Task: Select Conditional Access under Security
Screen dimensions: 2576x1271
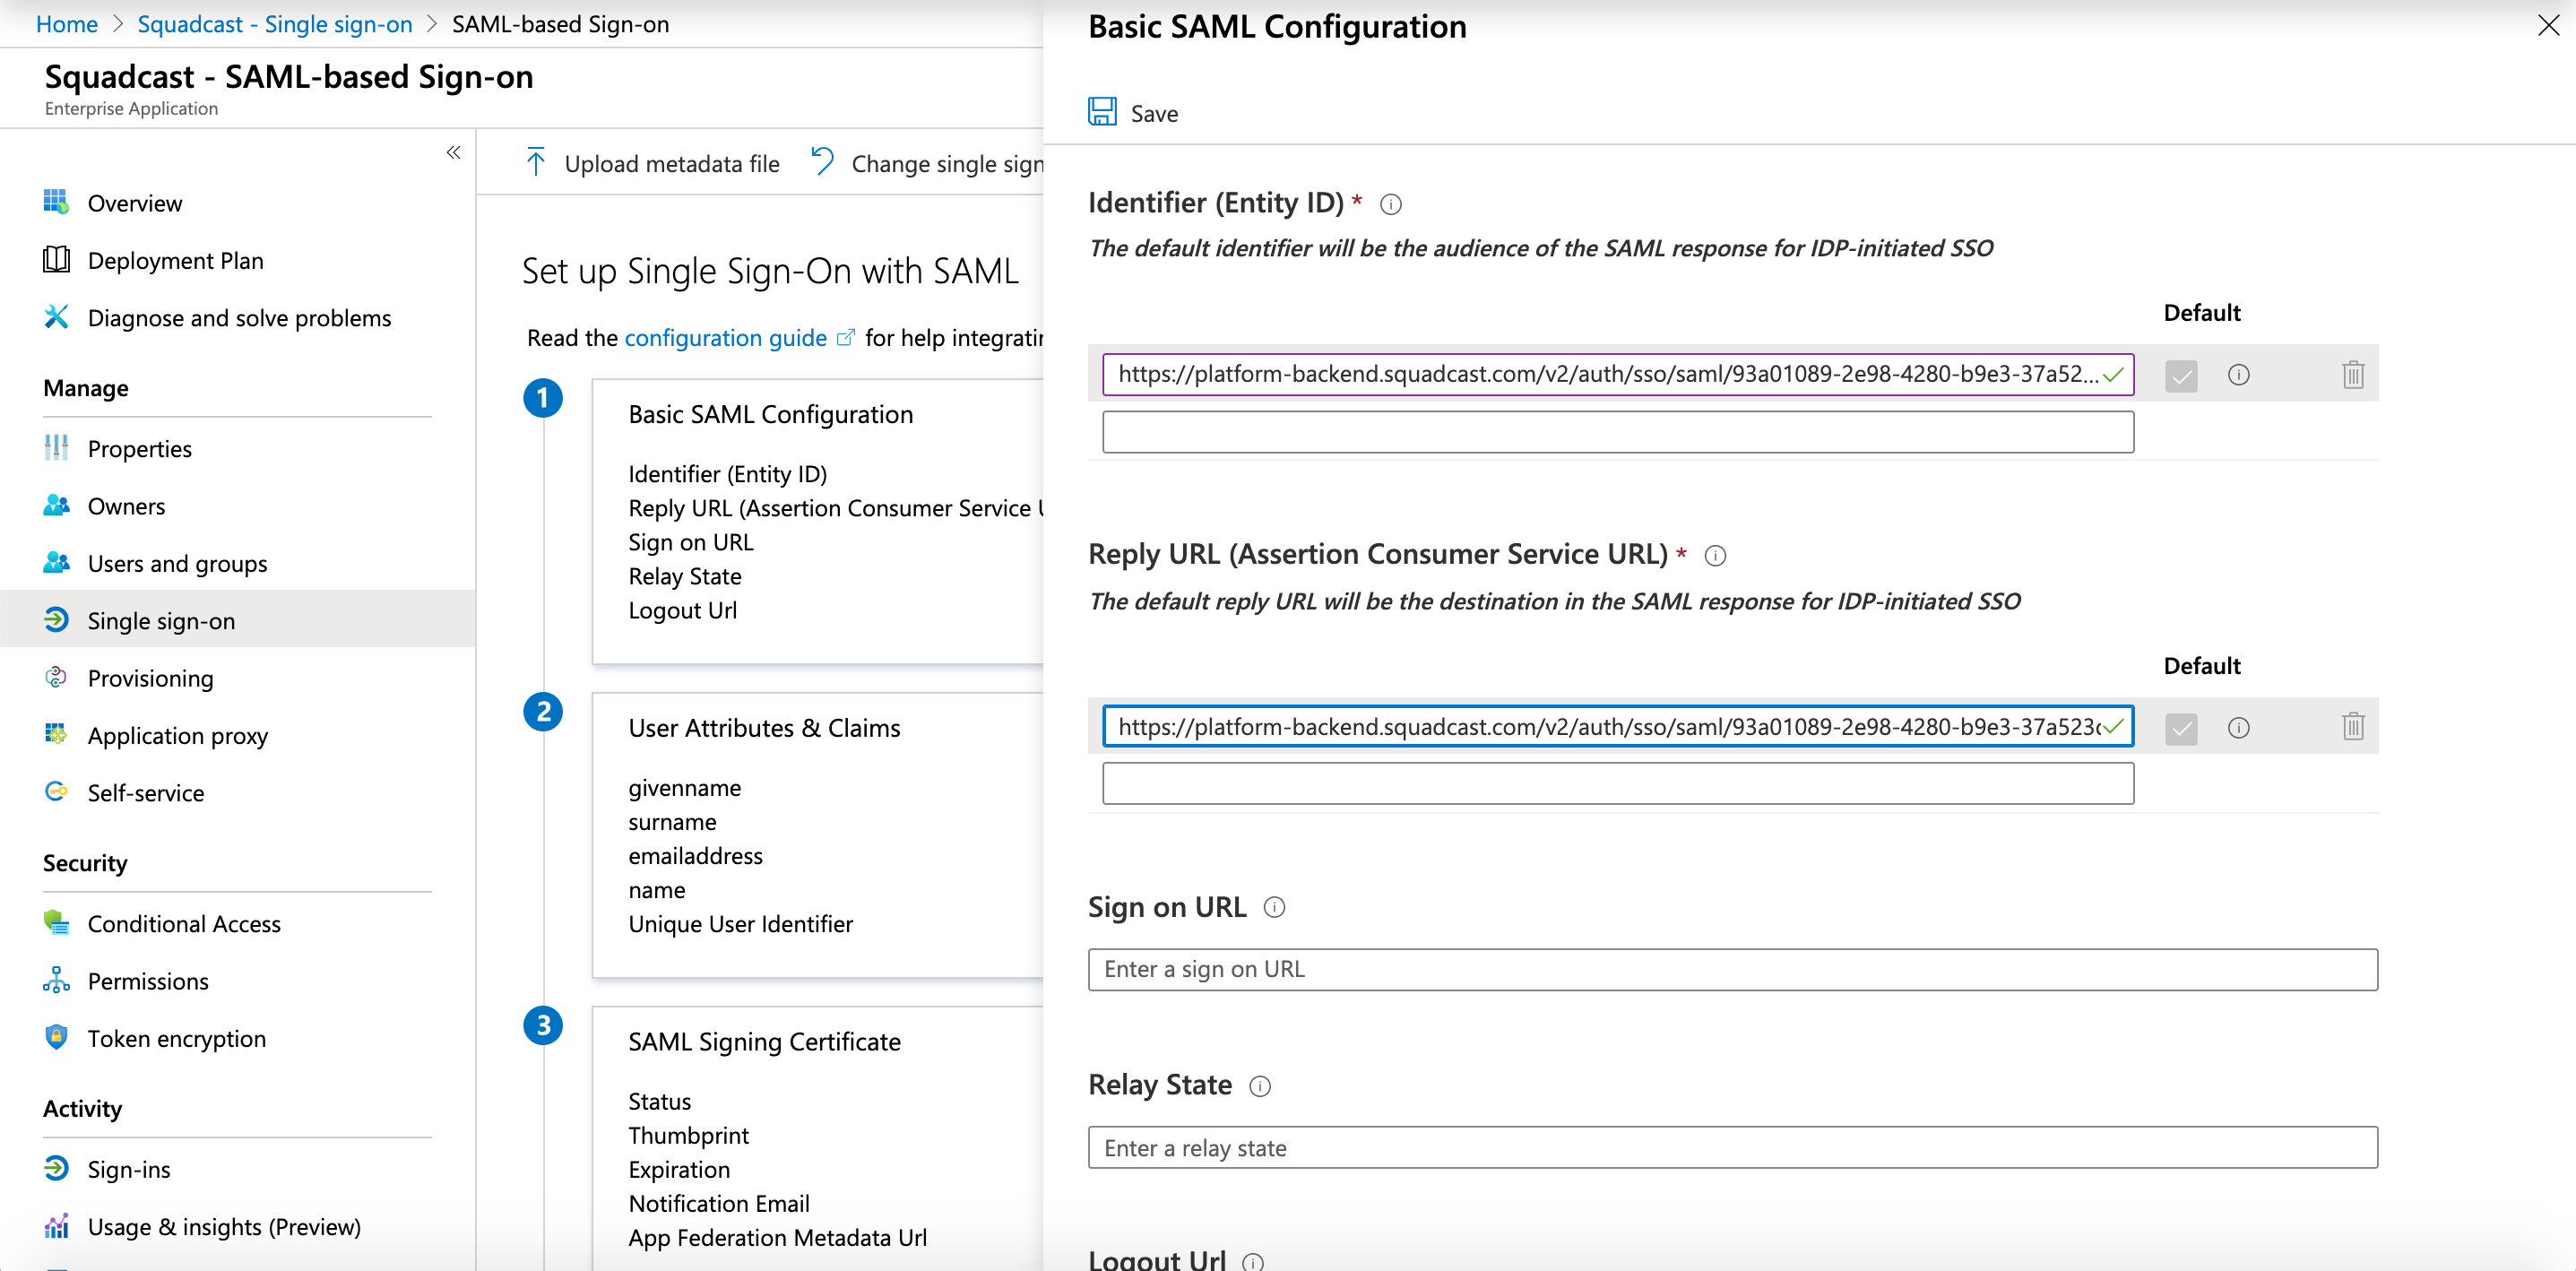Action: (x=184, y=923)
